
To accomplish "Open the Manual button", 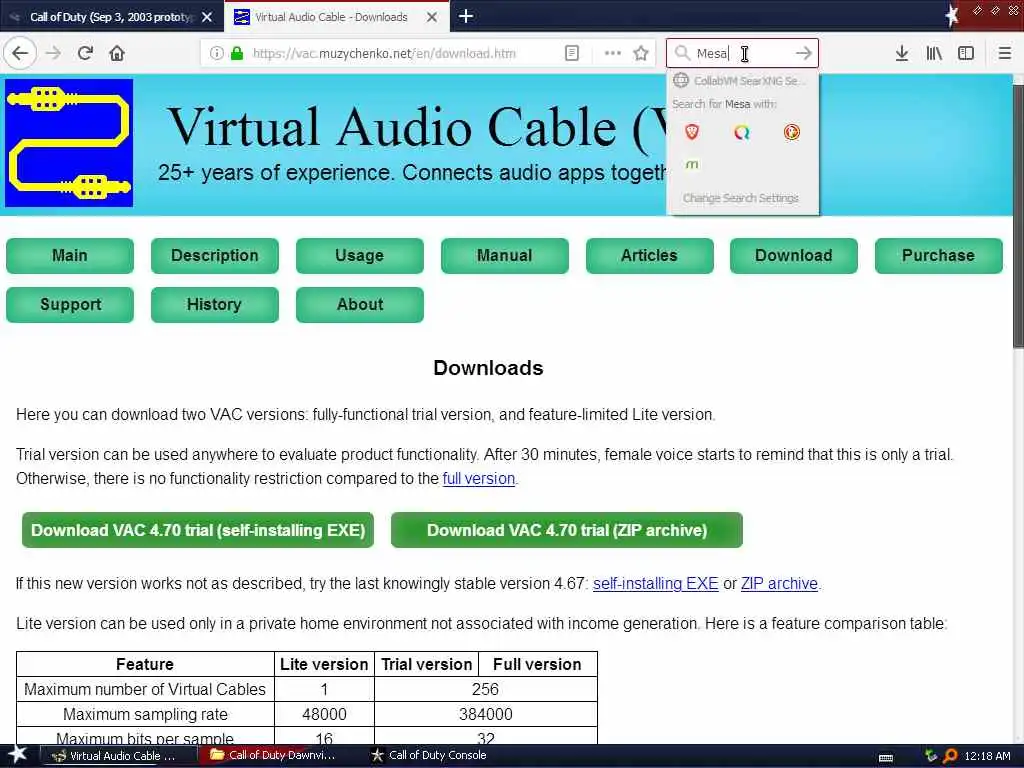I will point(505,255).
